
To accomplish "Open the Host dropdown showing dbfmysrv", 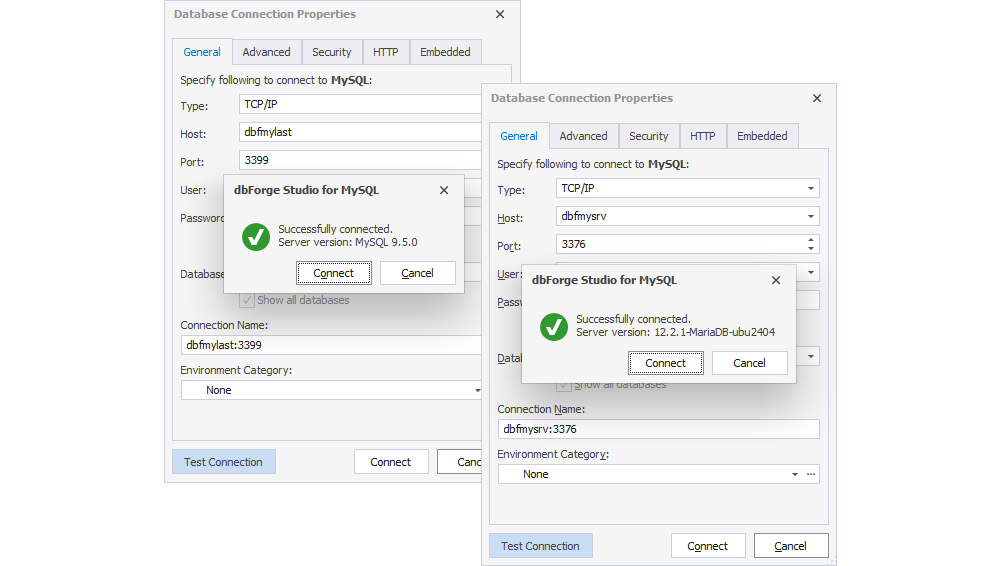I will [810, 216].
